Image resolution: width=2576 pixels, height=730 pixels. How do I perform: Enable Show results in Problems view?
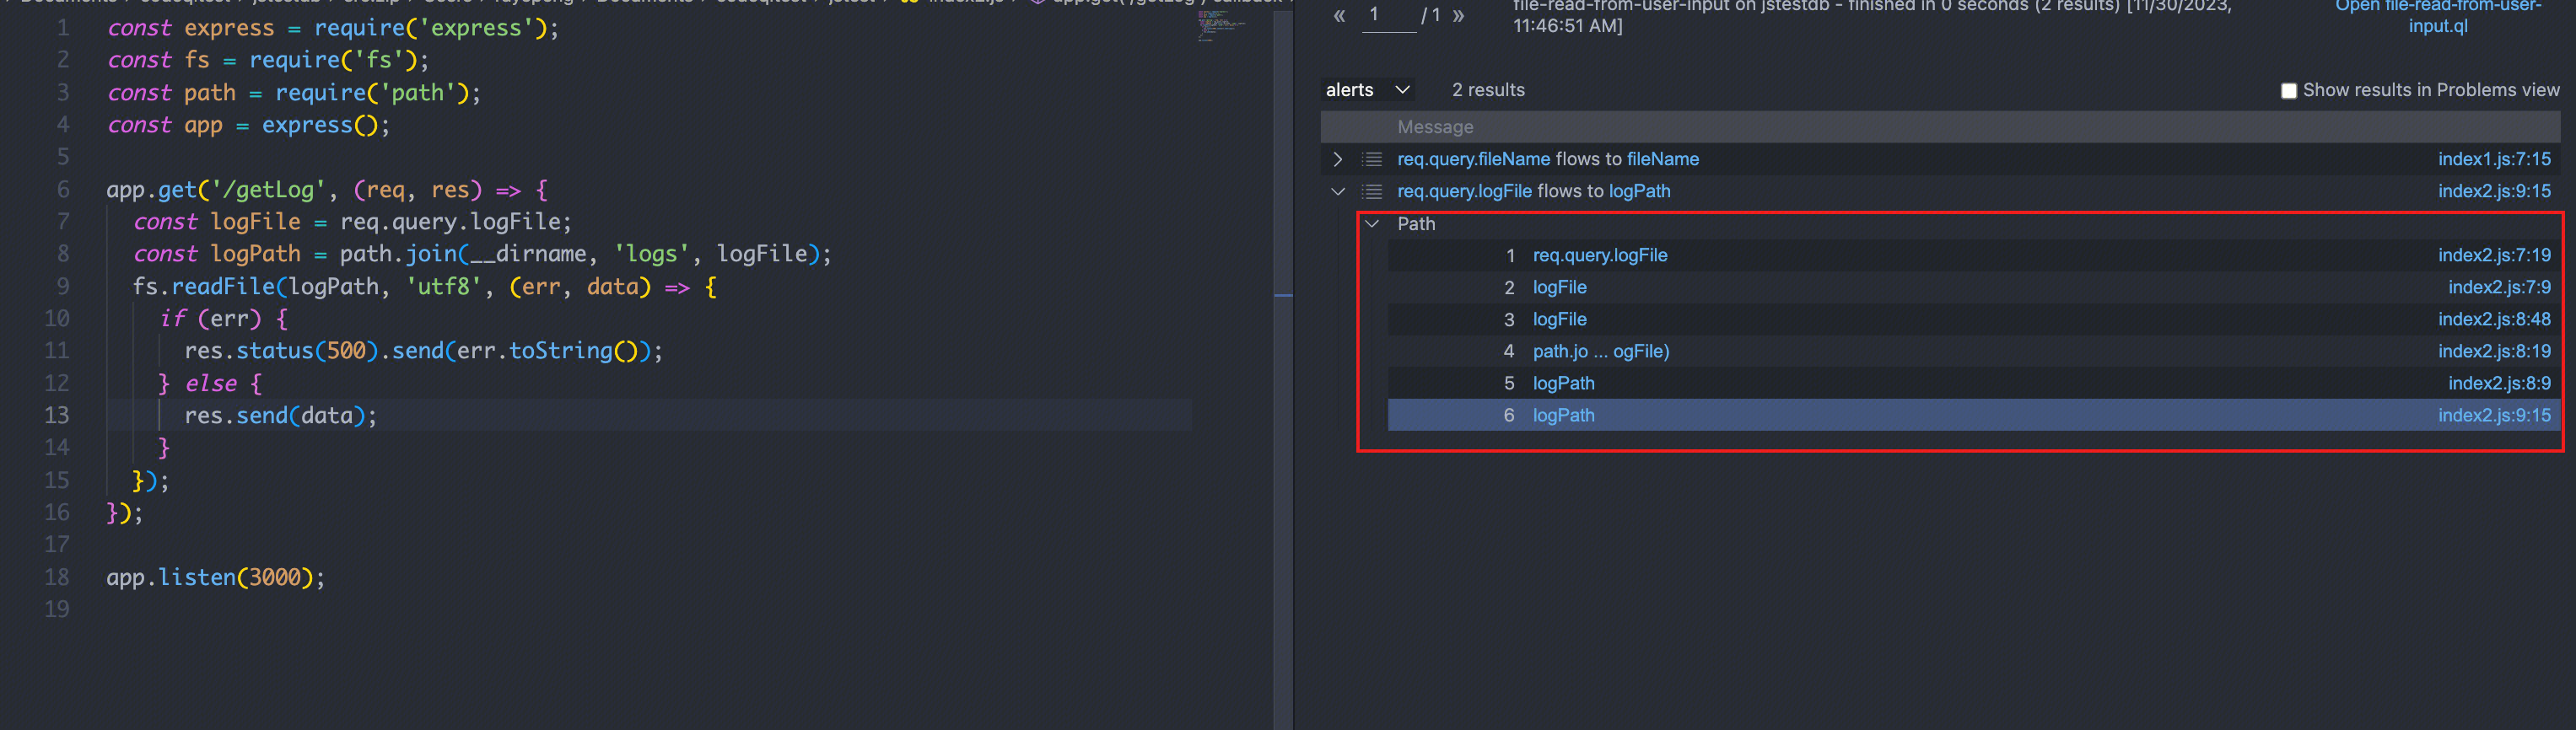point(2288,91)
